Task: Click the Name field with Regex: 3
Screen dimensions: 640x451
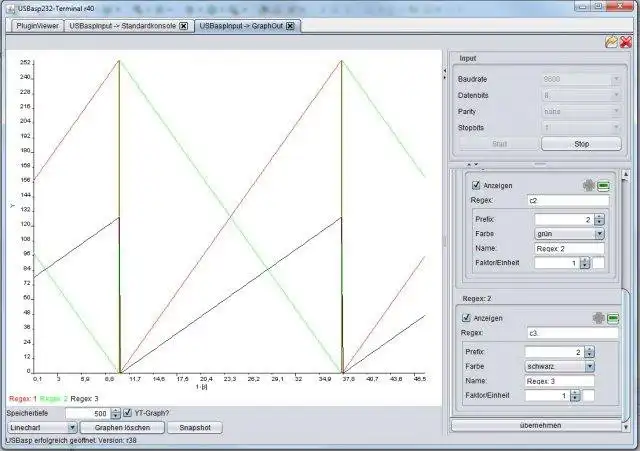Action: 560,381
